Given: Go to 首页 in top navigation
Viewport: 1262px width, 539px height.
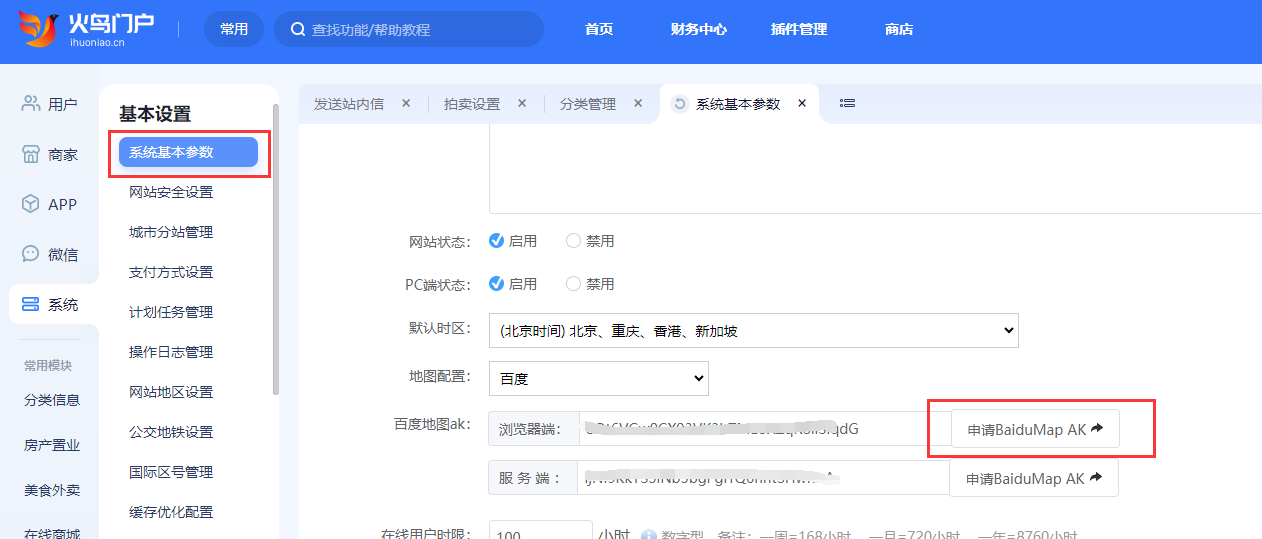Looking at the screenshot, I should (599, 29).
